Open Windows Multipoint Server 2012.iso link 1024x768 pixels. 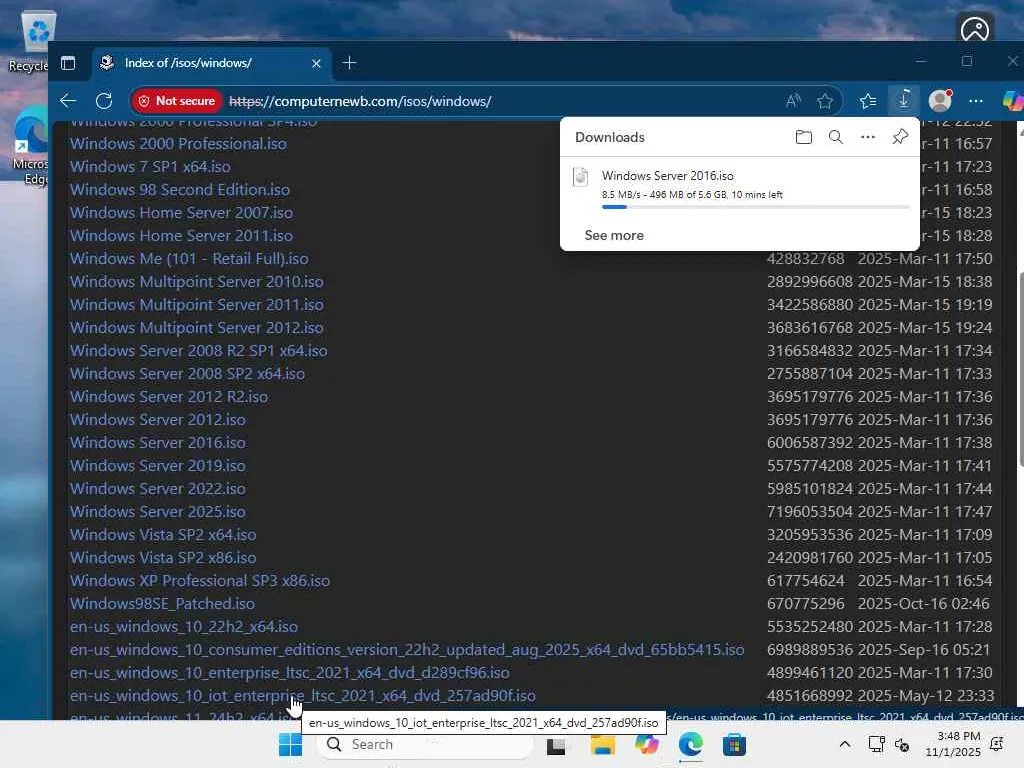pos(197,327)
